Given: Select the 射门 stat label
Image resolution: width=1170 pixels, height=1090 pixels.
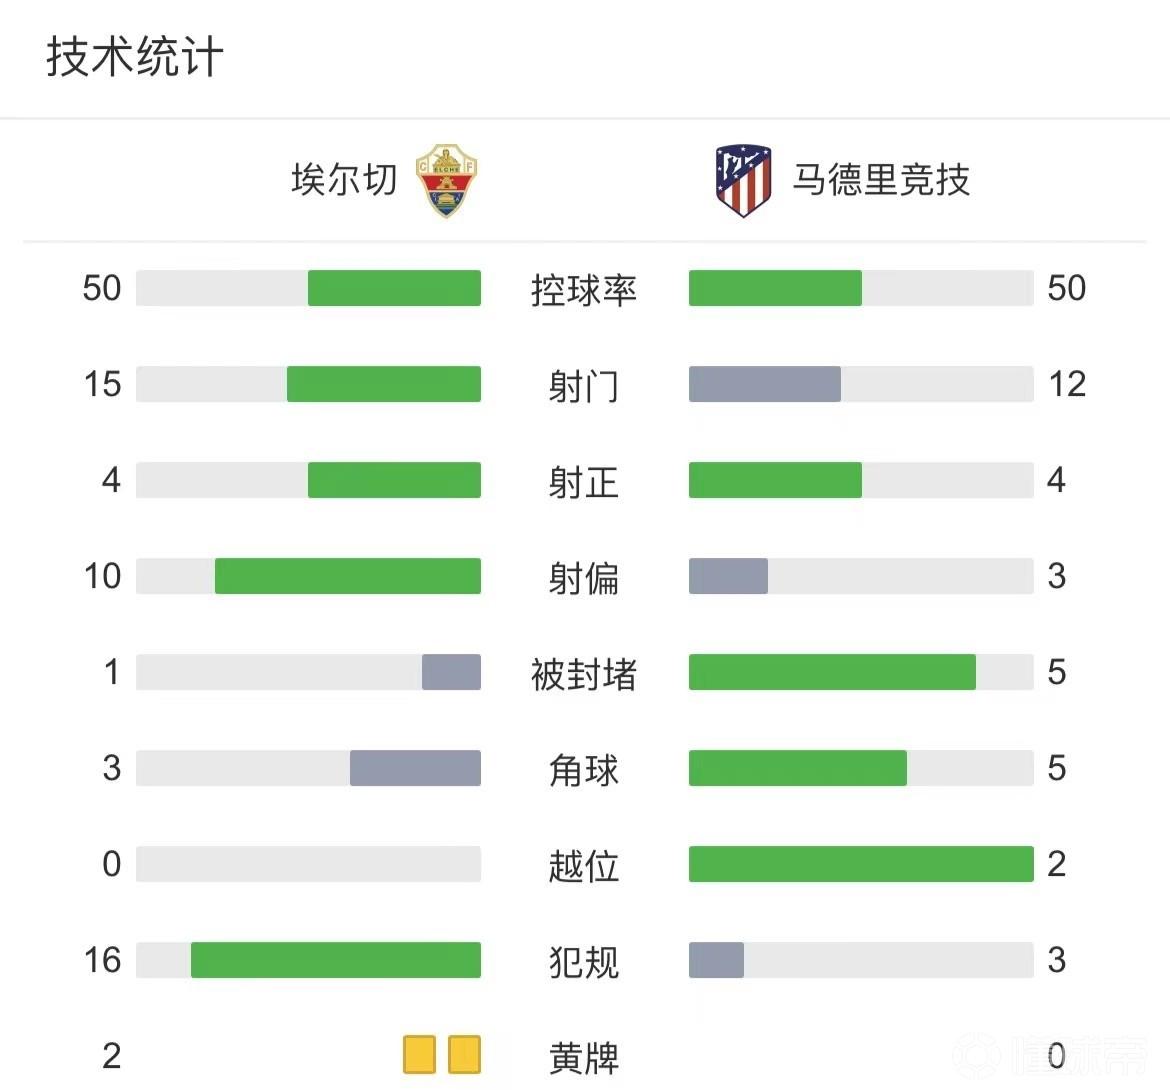Looking at the screenshot, I should 584,386.
